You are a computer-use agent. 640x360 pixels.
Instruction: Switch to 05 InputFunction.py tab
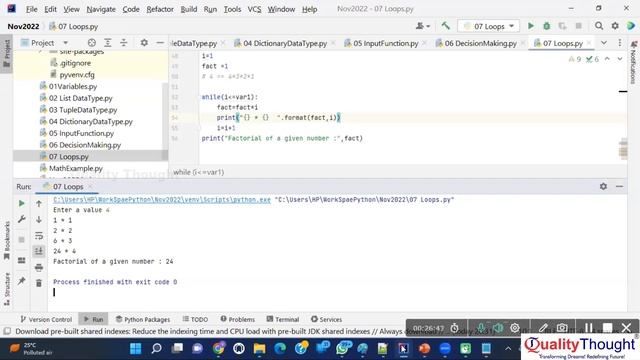[385, 43]
